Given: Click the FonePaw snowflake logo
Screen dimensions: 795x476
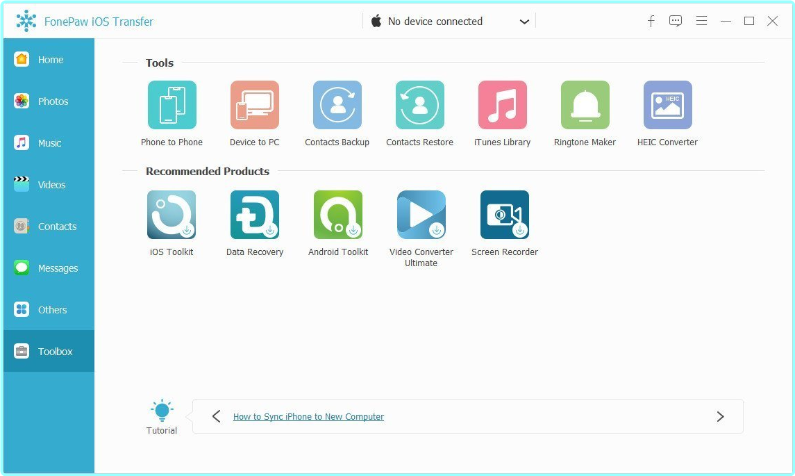Looking at the screenshot, I should [26, 21].
